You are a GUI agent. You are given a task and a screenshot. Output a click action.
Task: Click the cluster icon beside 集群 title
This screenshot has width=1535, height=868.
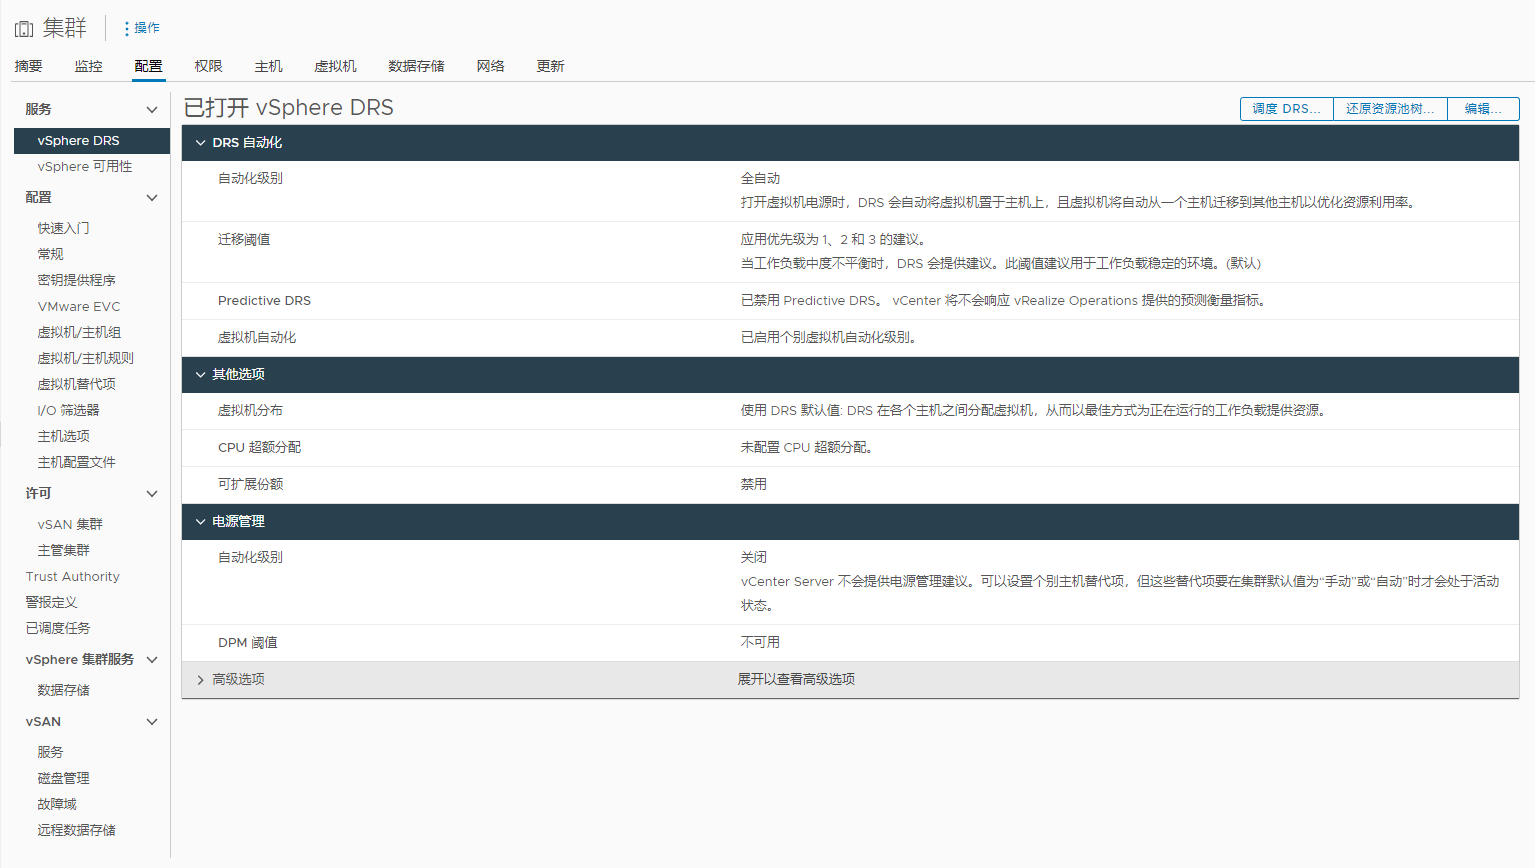(24, 29)
